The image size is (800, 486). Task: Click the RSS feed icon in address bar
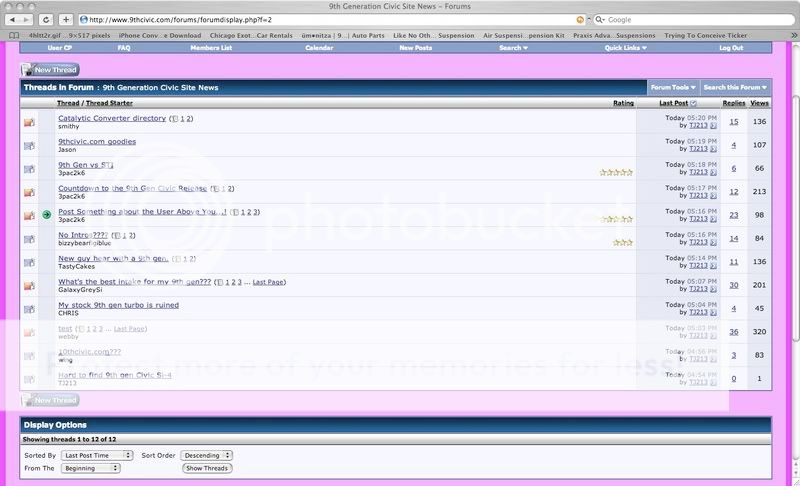click(581, 19)
